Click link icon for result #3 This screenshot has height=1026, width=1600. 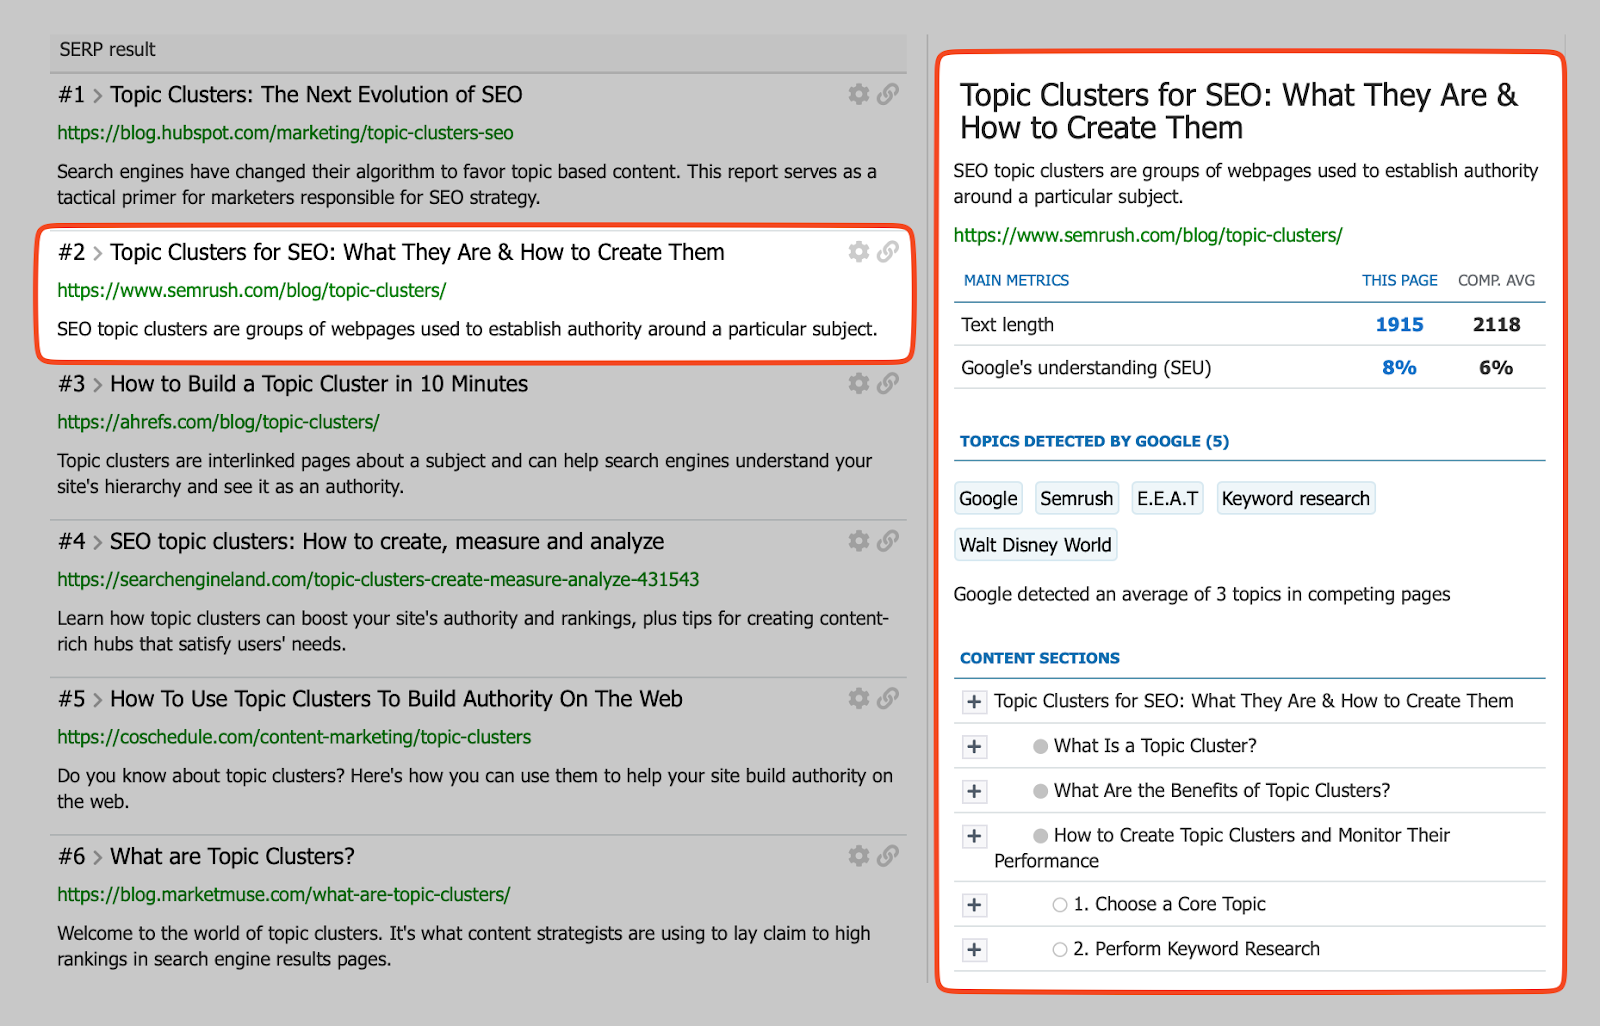point(888,383)
